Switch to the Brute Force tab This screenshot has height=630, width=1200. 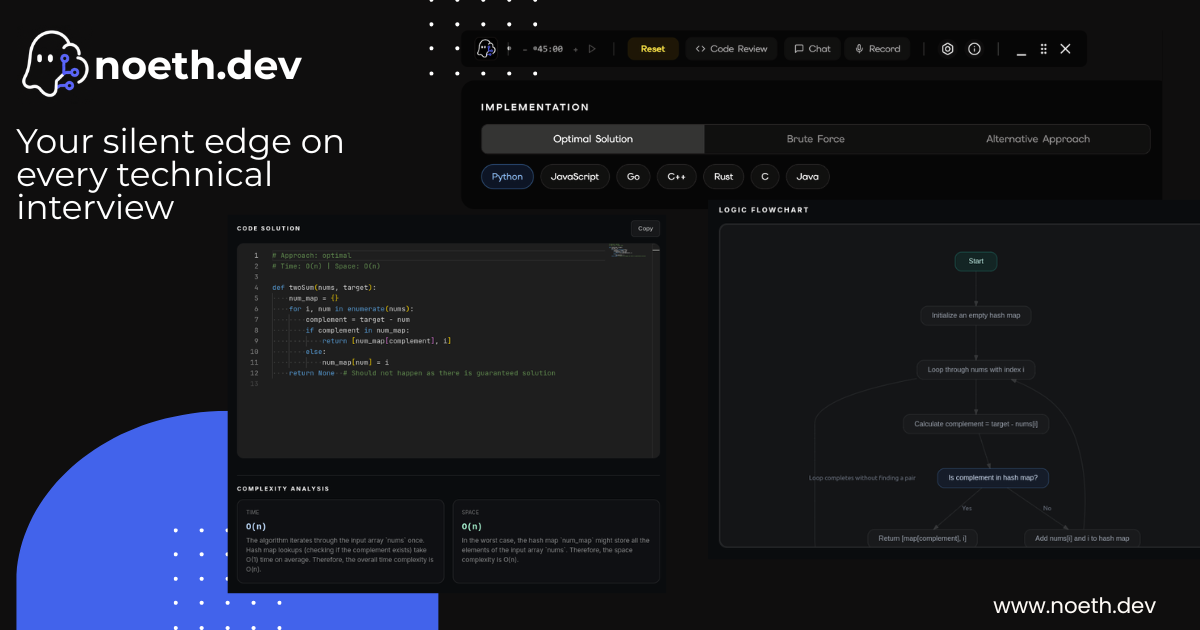(x=816, y=139)
